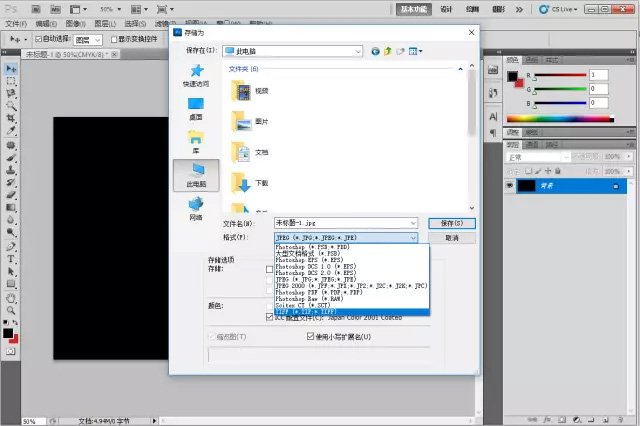Click the Quick Access icon in the sidebar
Screen dimensions: 640x426
(196, 75)
